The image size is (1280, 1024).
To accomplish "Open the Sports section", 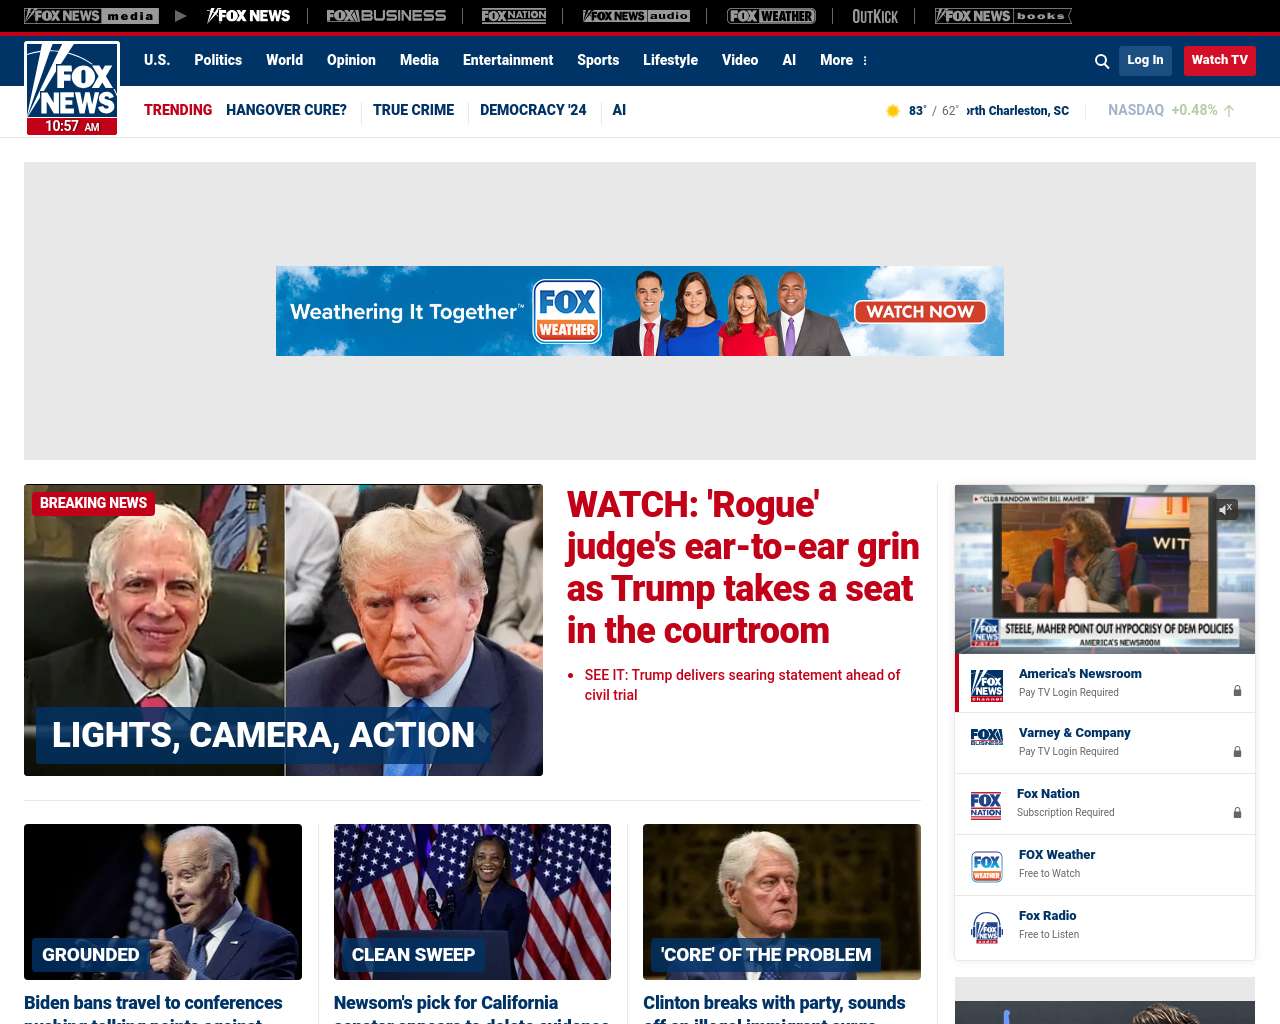I will 598,60.
